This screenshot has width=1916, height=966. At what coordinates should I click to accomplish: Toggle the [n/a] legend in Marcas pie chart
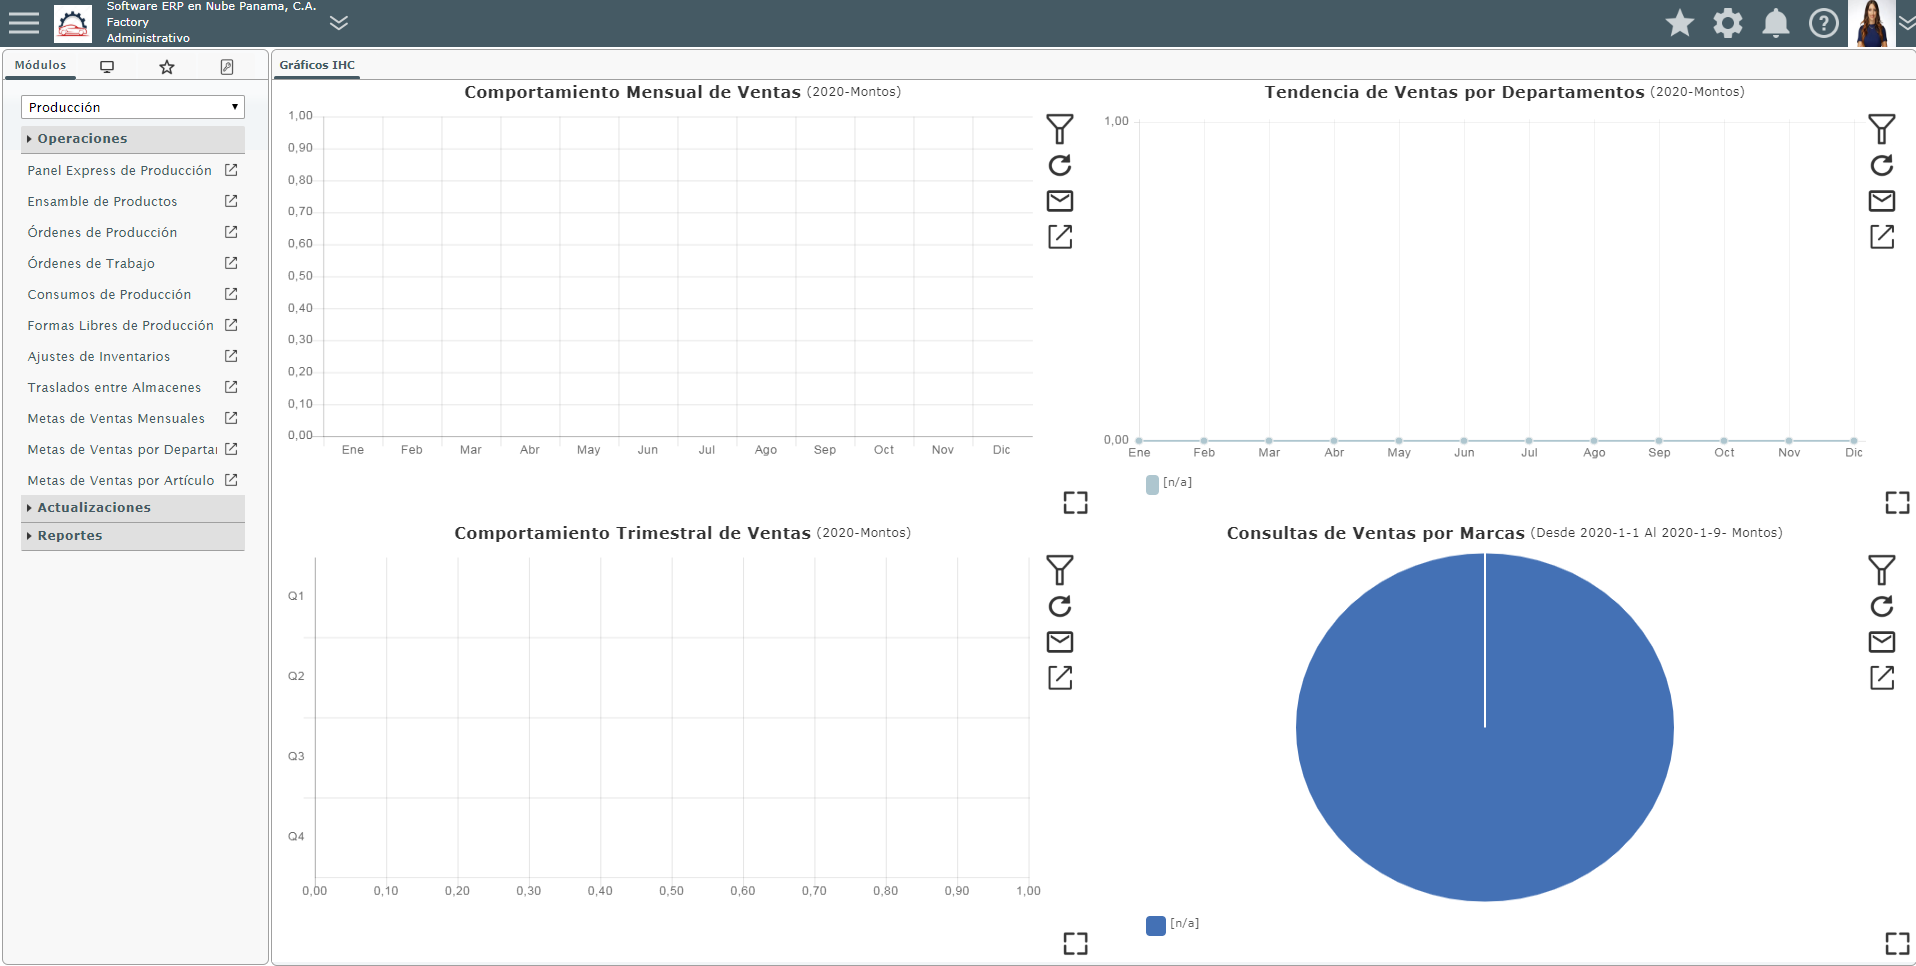(1172, 924)
